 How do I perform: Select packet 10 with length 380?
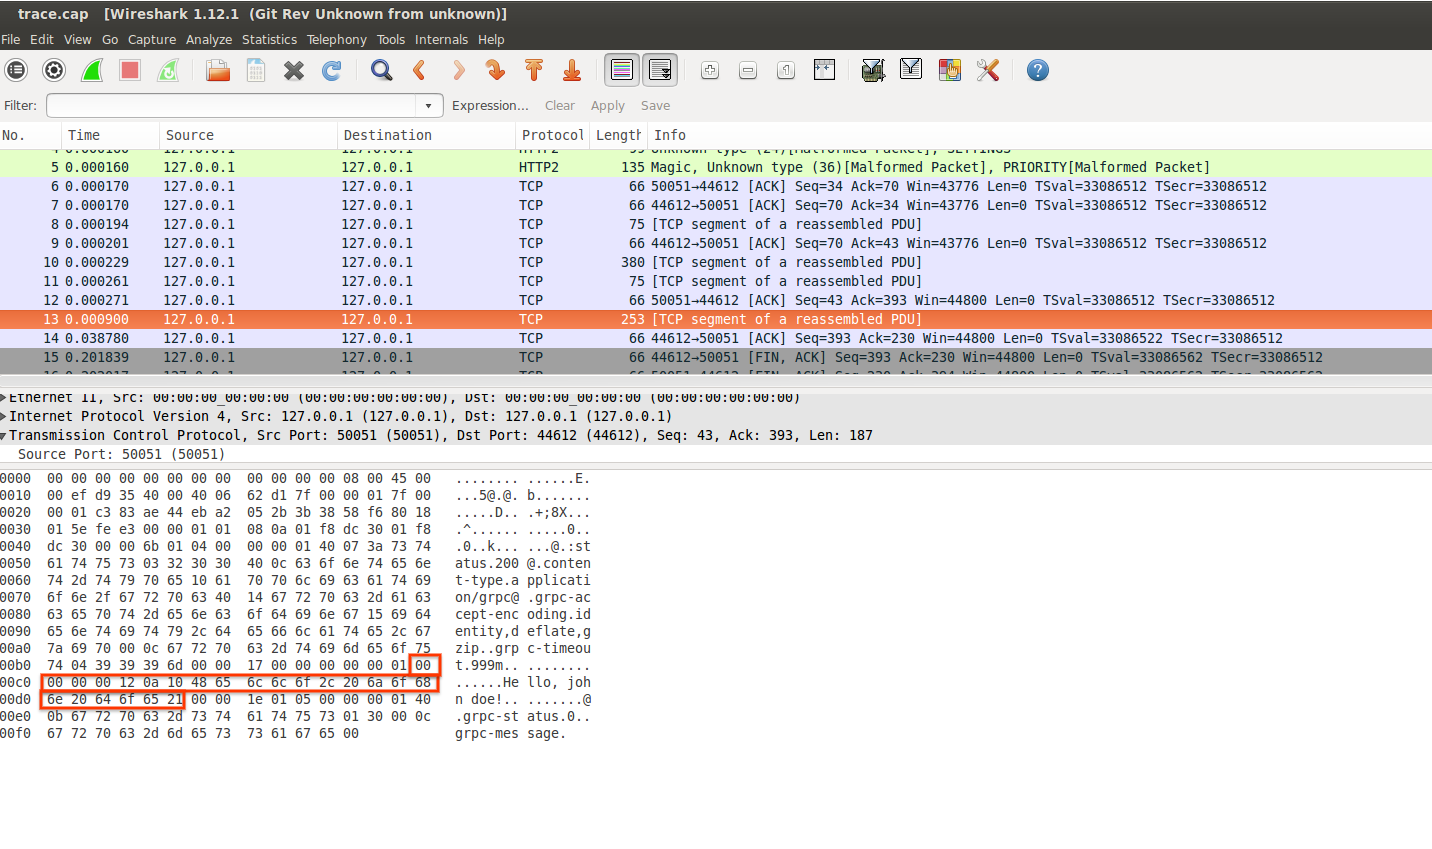coord(716,263)
